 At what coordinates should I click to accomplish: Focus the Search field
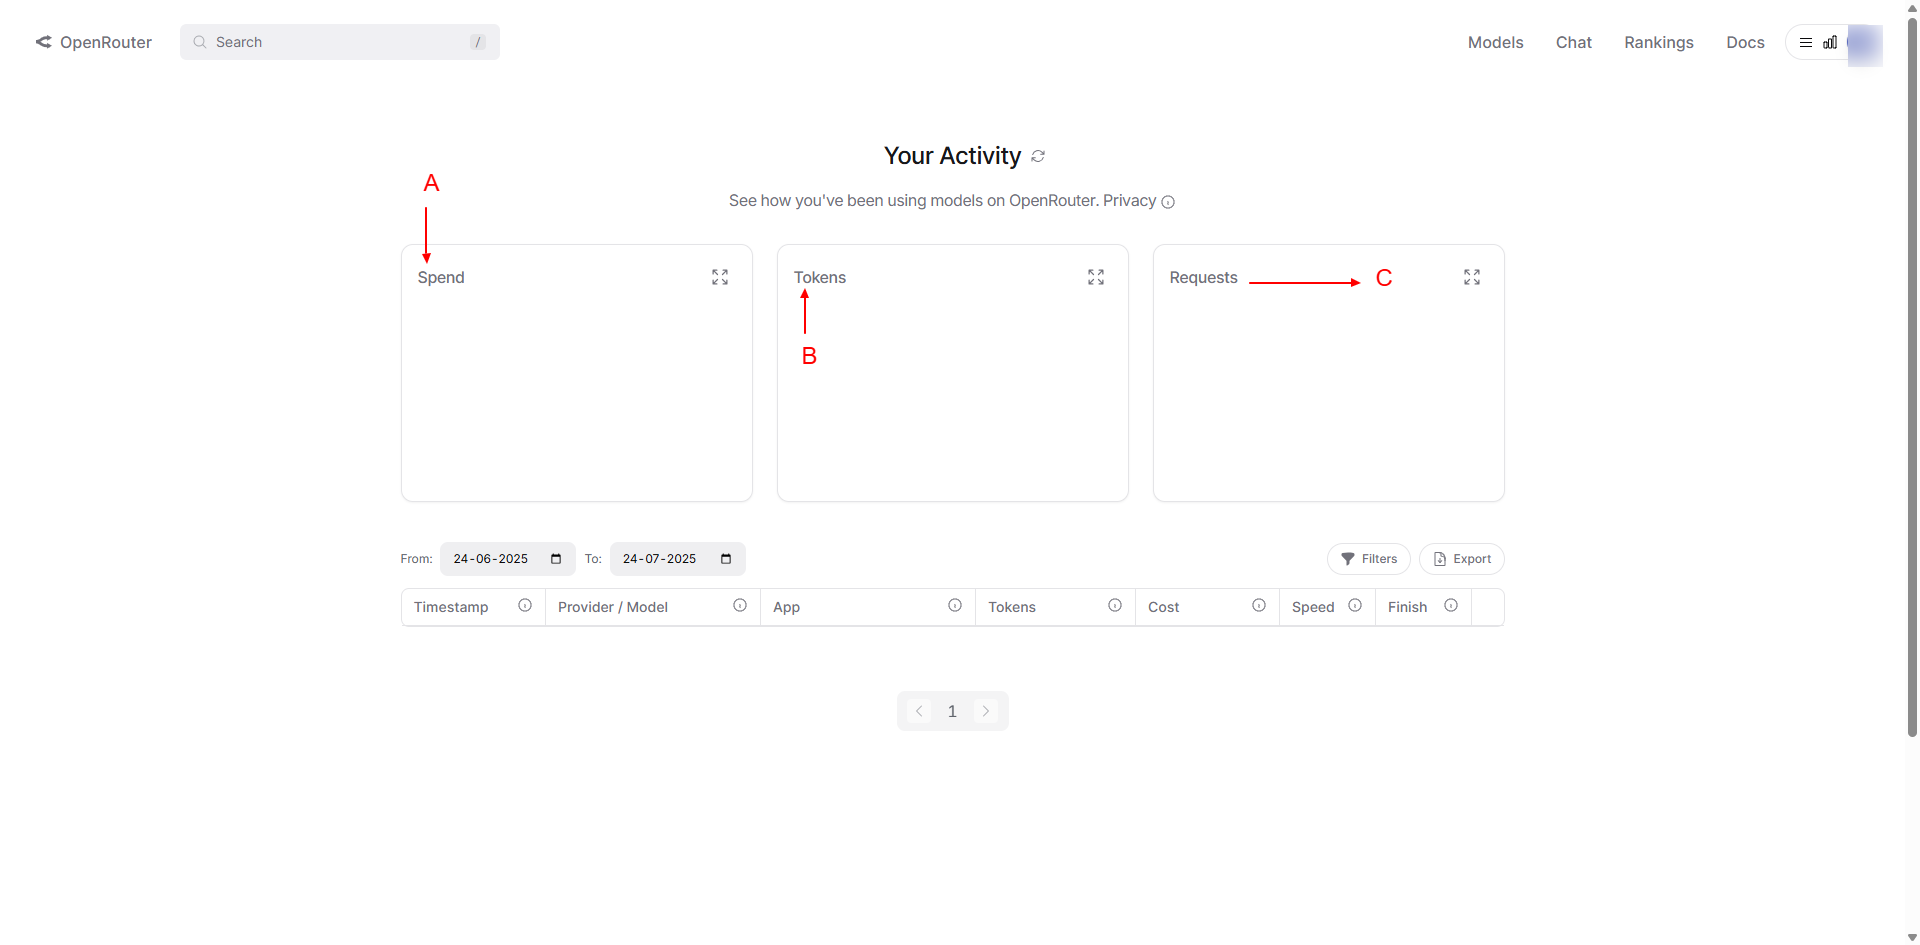pyautogui.click(x=340, y=42)
